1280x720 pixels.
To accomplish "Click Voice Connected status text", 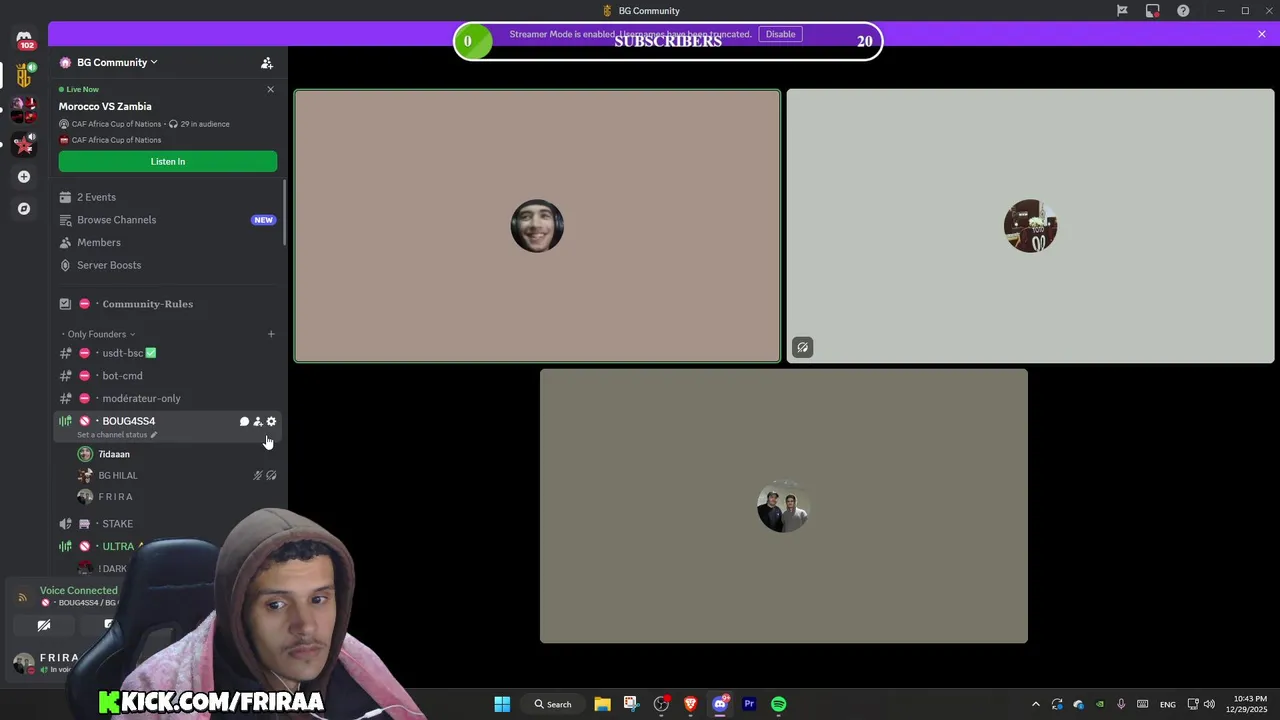I will pos(78,590).
